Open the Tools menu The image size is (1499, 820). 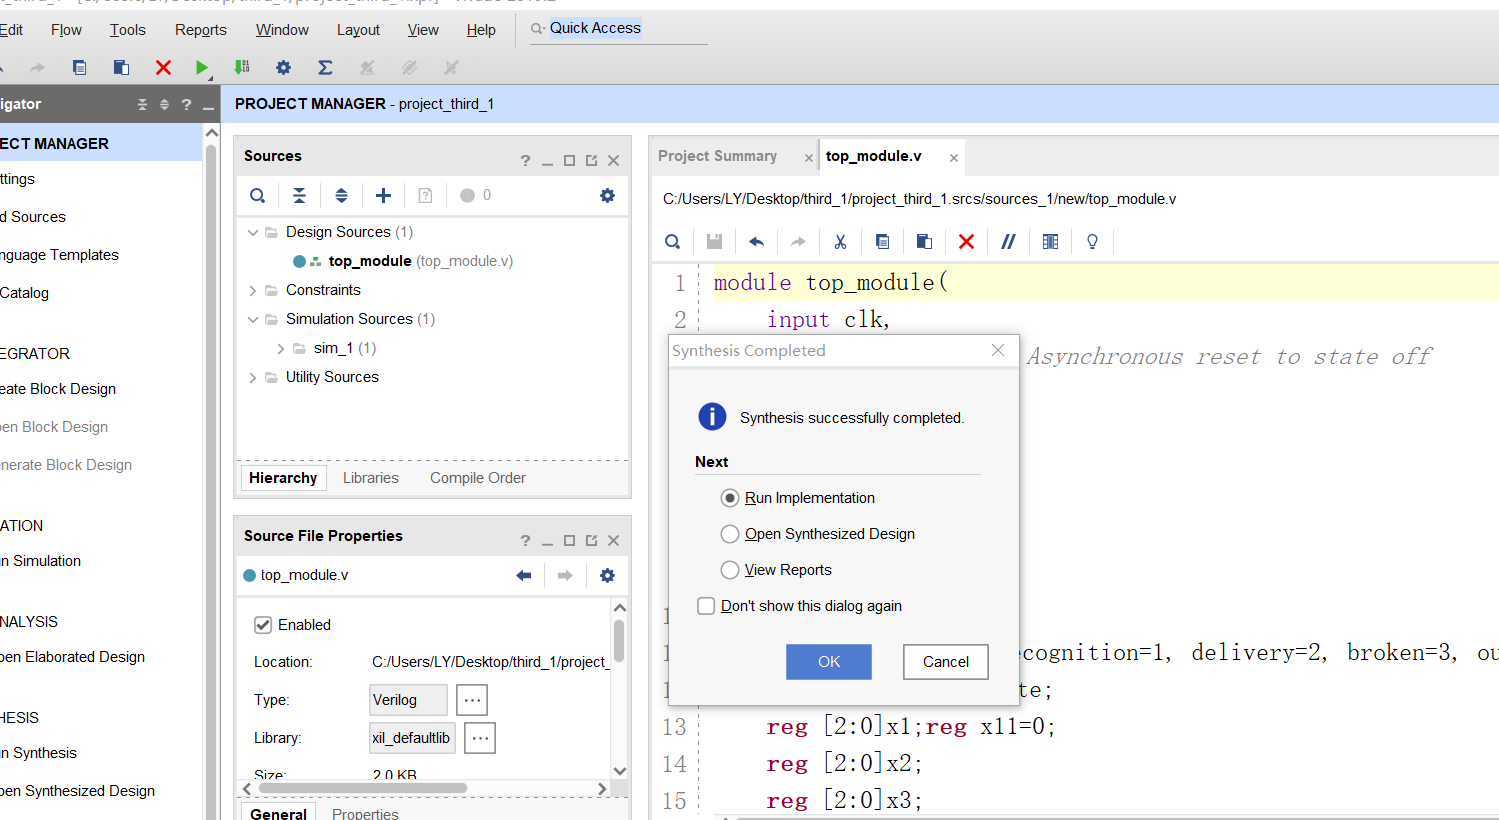[128, 30]
